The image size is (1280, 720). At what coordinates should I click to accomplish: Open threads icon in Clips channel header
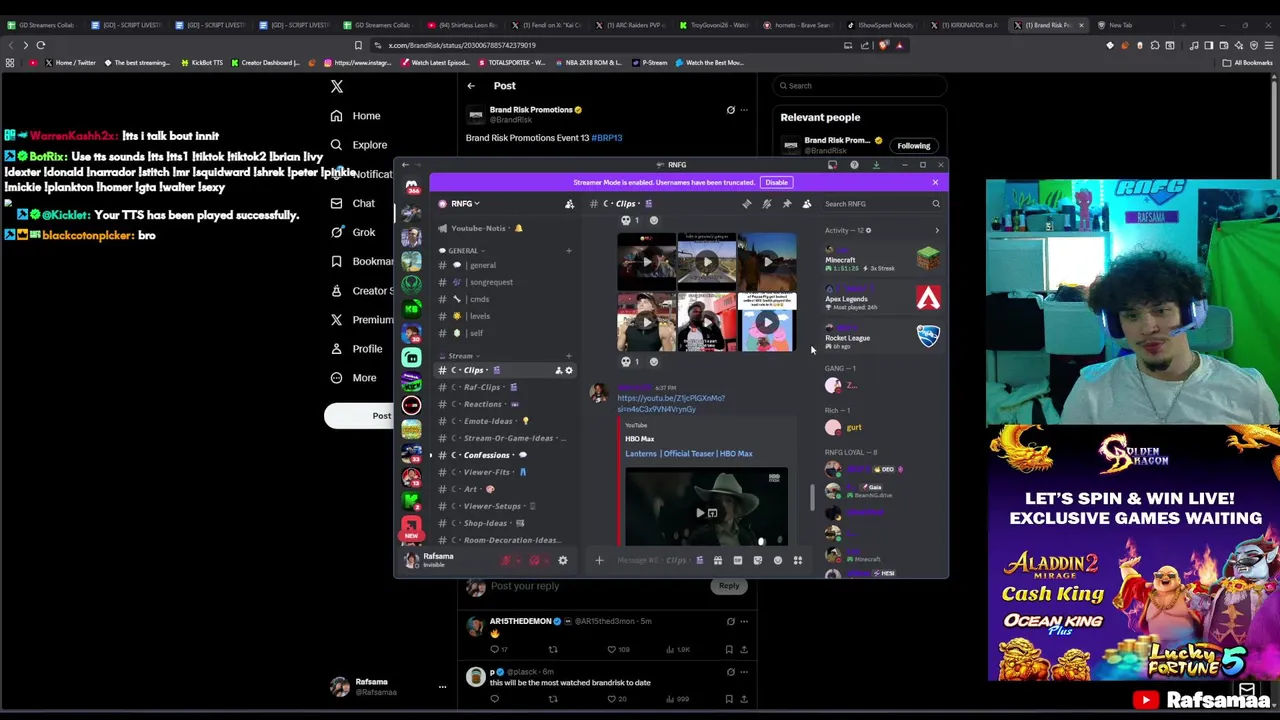[x=746, y=204]
